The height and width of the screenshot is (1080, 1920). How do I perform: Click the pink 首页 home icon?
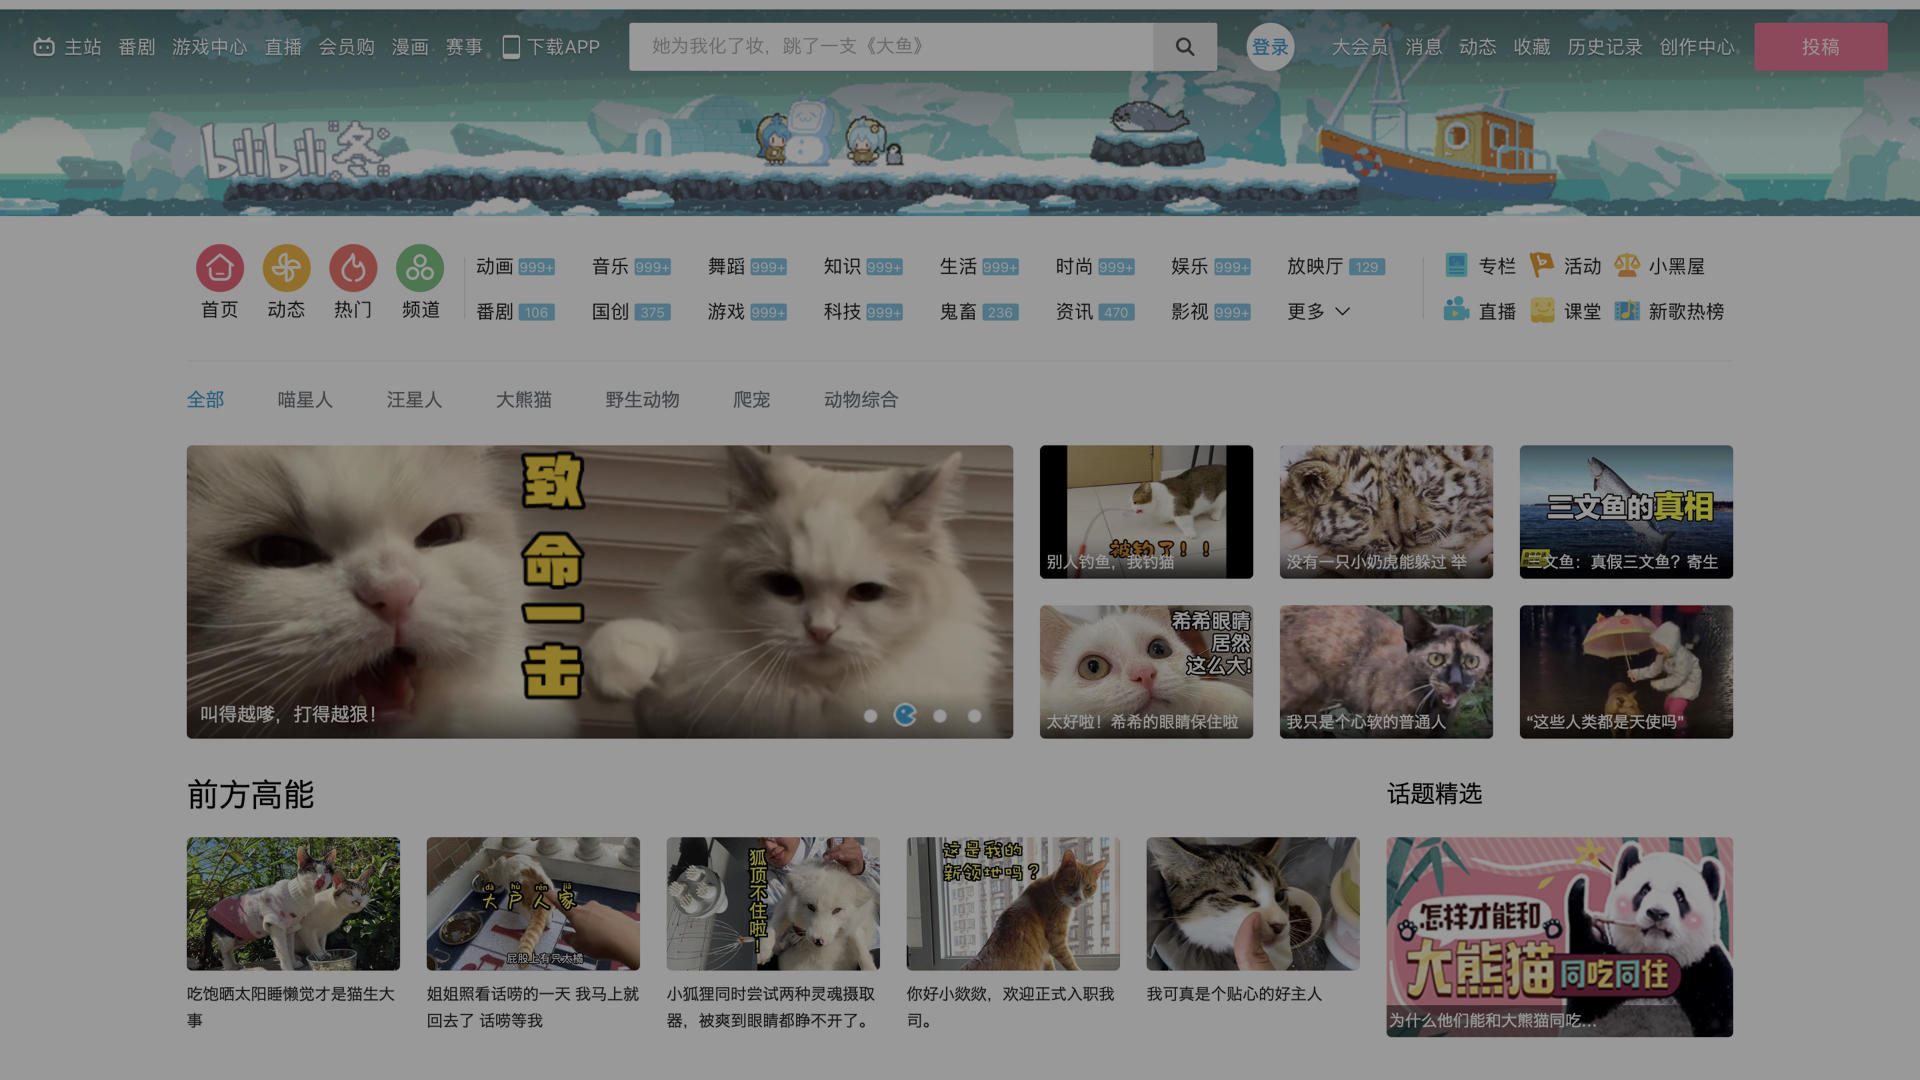pyautogui.click(x=220, y=268)
